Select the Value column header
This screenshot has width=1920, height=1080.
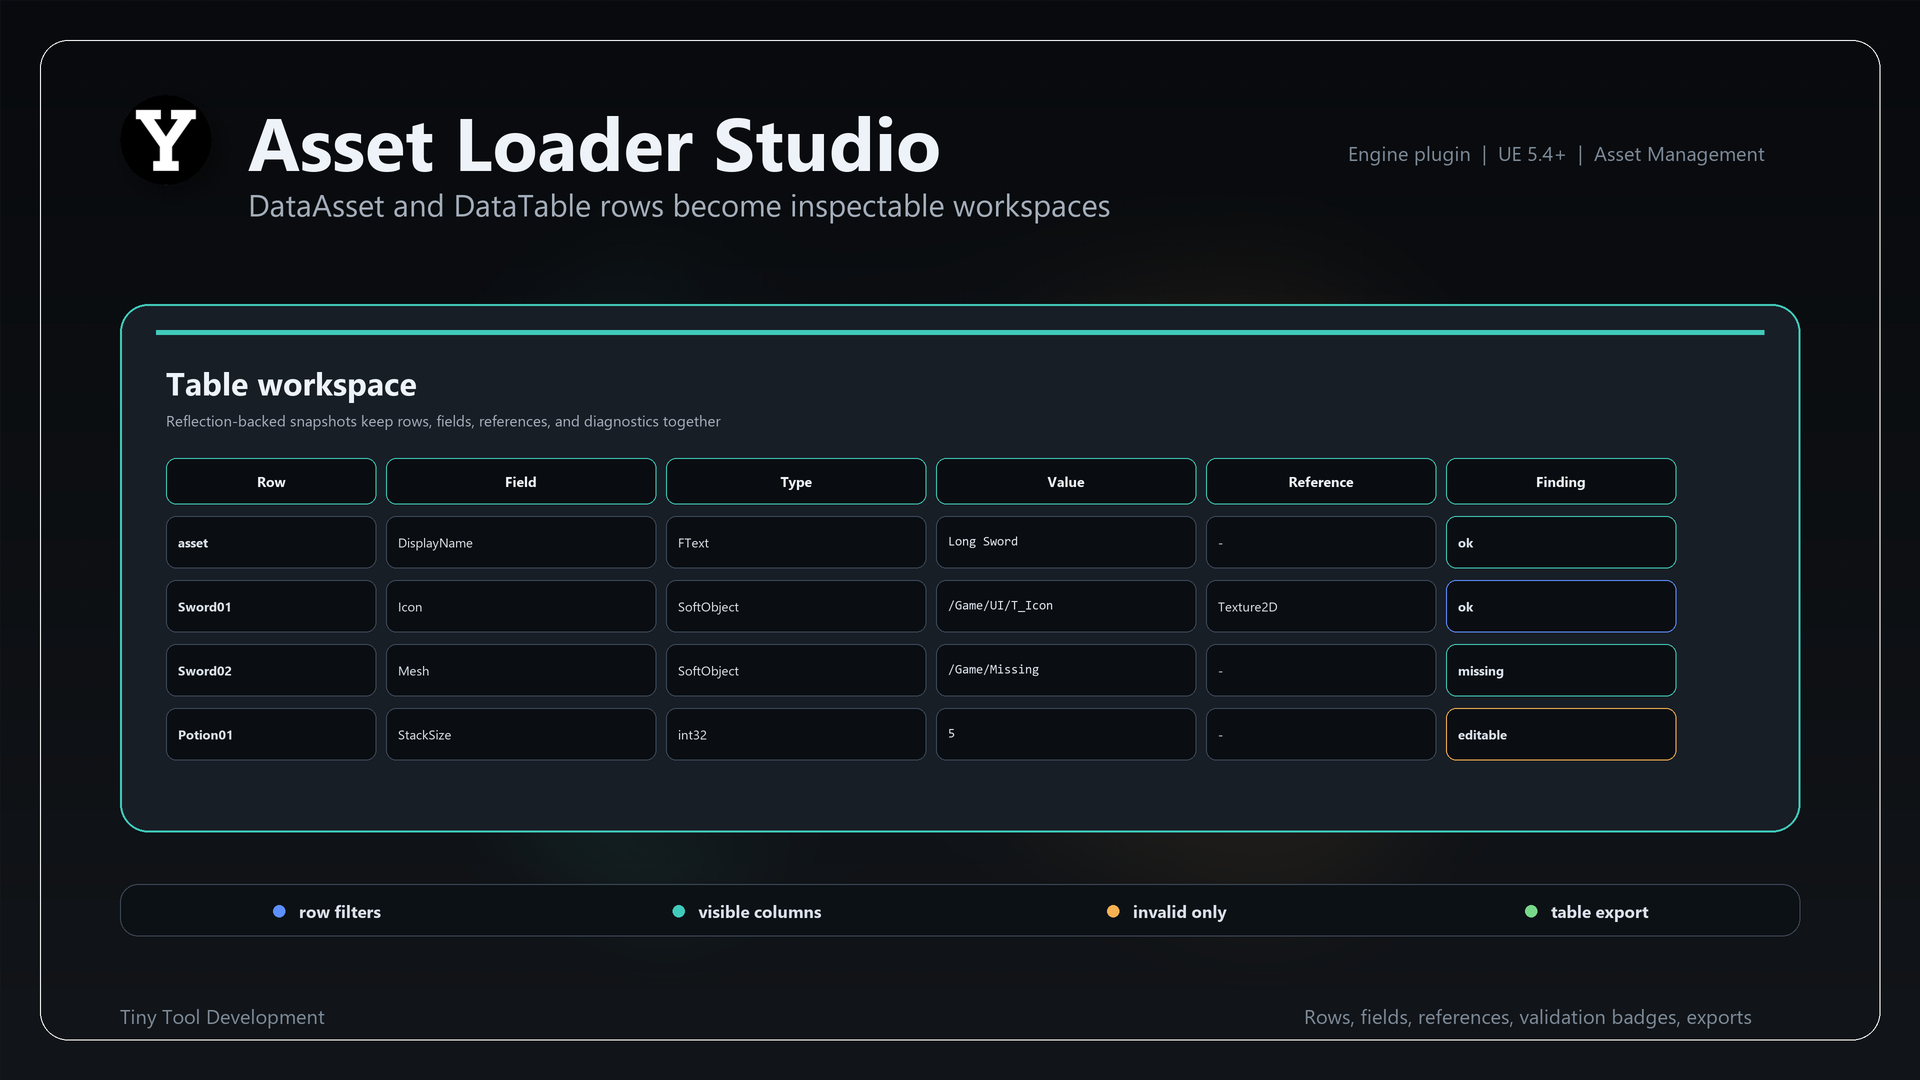tap(1066, 481)
